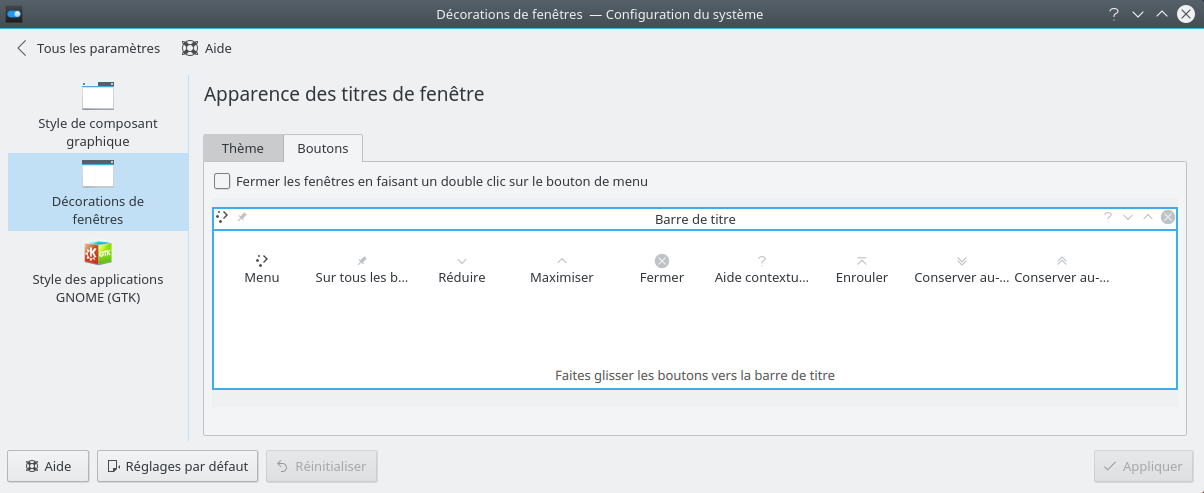The image size is (1204, 493).
Task: Open Style des applications GNOME (GTK)
Action: tap(98, 272)
